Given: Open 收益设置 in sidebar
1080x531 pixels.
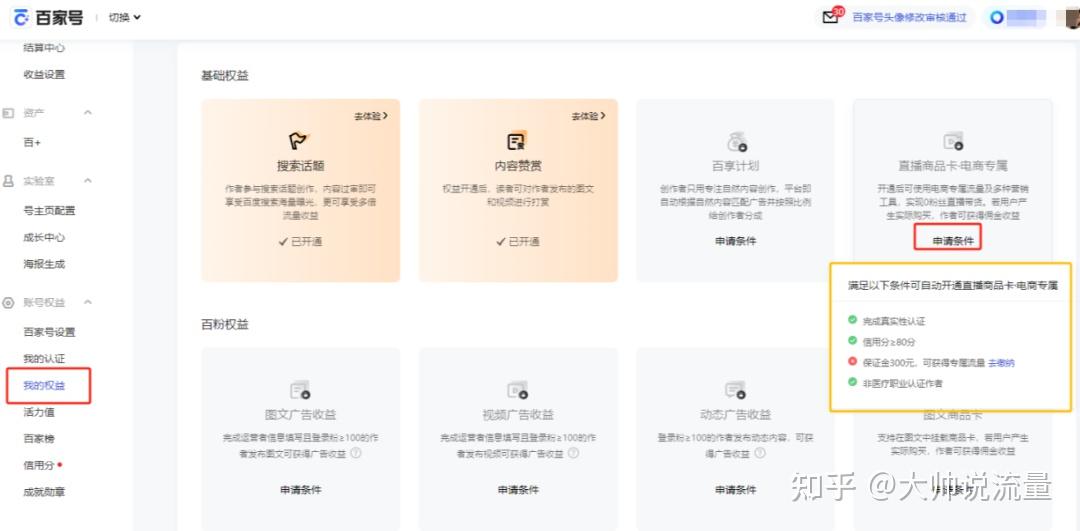Looking at the screenshot, I should [x=44, y=74].
